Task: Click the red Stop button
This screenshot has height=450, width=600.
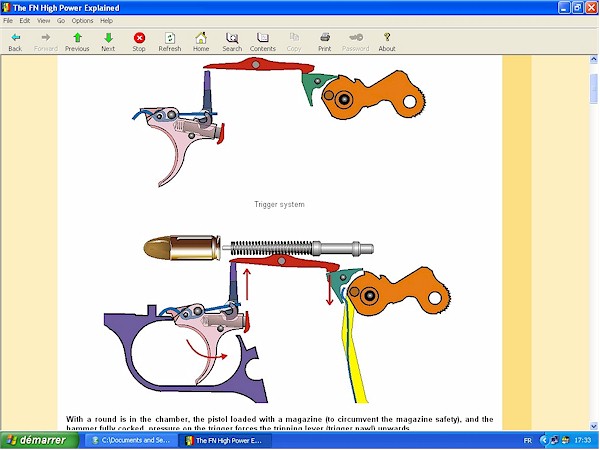Action: pos(139,42)
